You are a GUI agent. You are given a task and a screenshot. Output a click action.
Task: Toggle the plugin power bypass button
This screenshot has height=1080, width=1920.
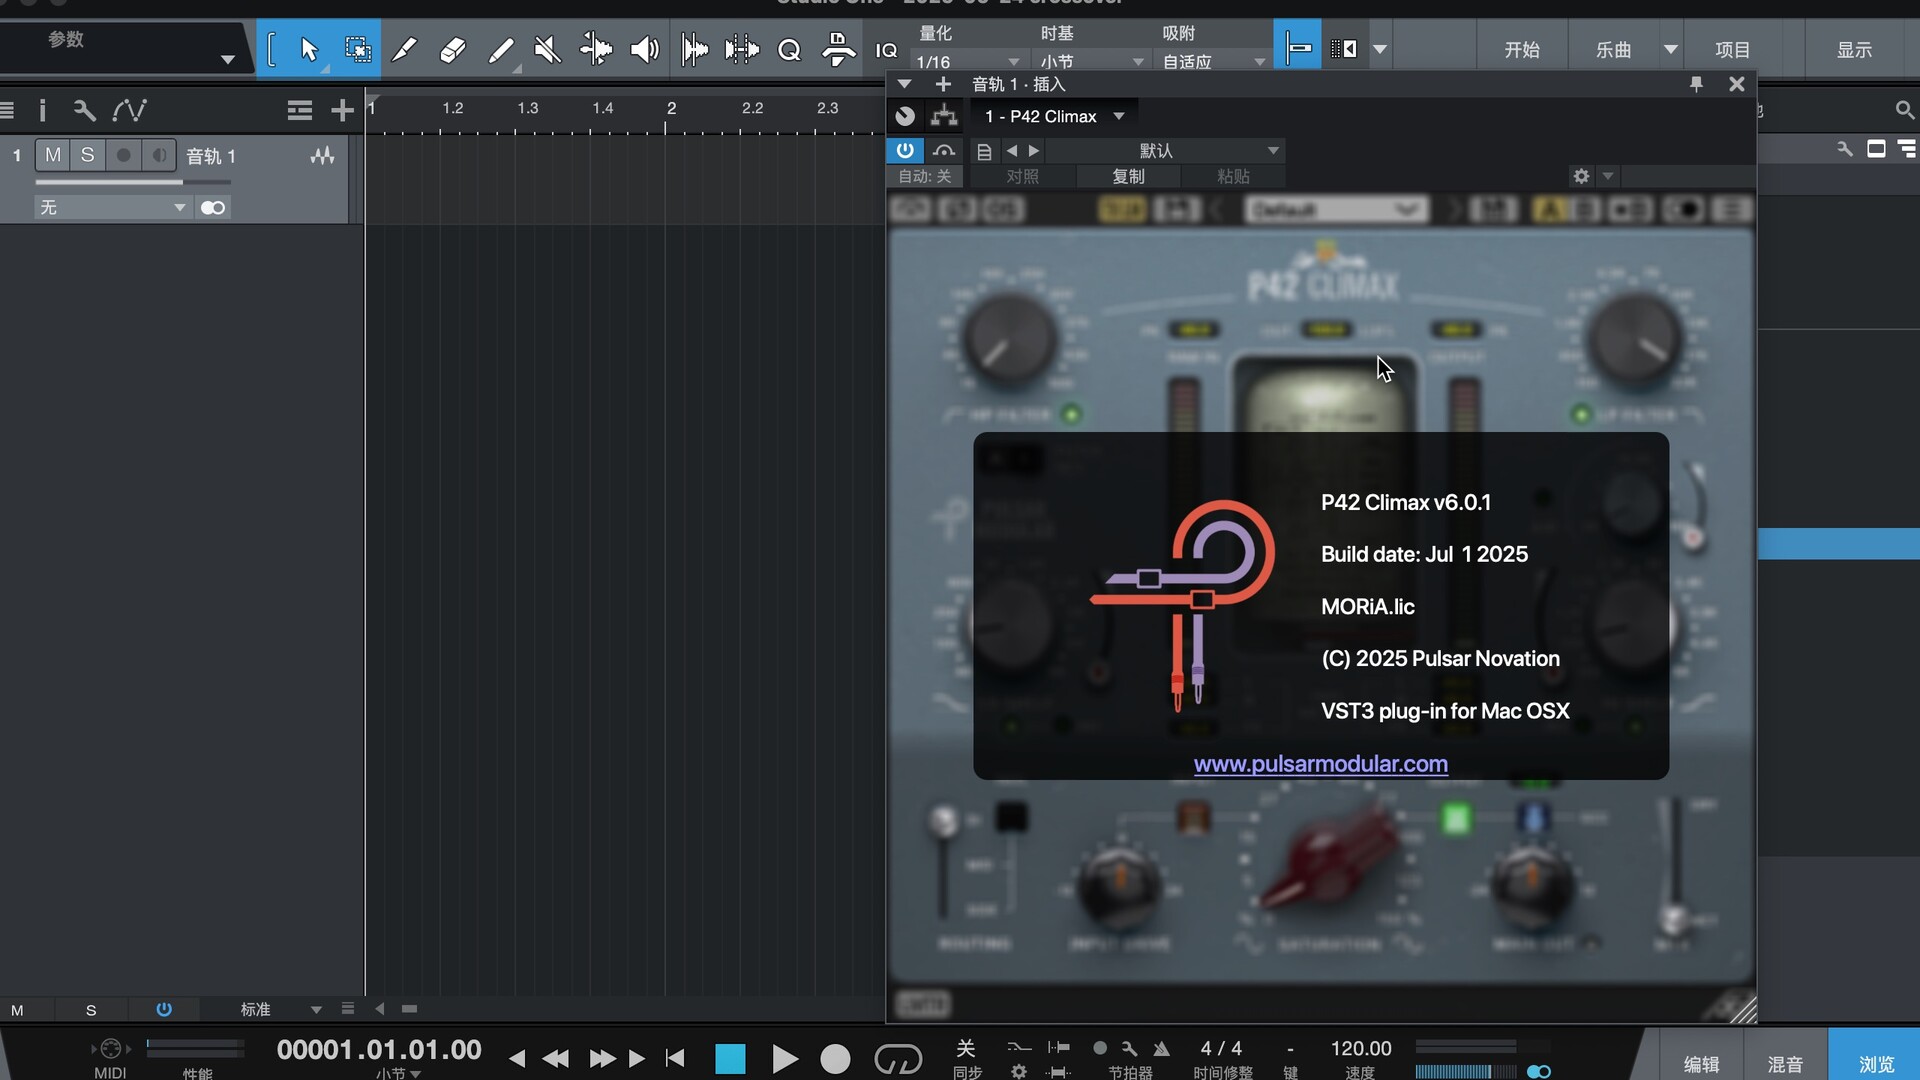point(905,150)
